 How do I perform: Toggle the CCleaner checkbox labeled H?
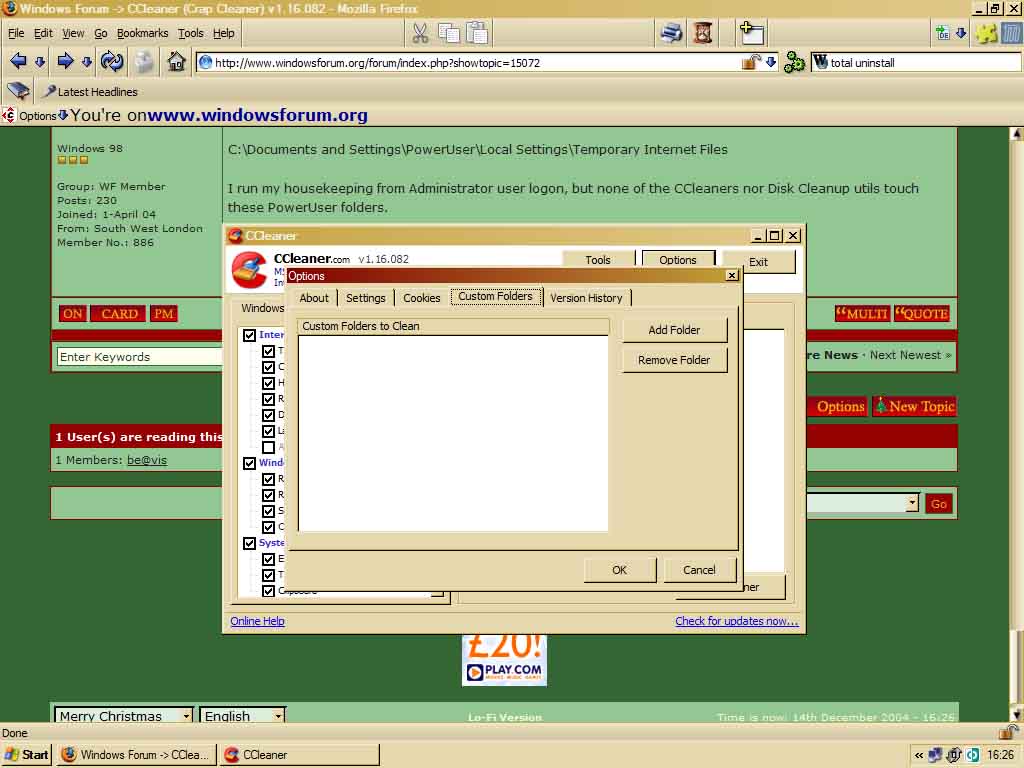click(268, 383)
